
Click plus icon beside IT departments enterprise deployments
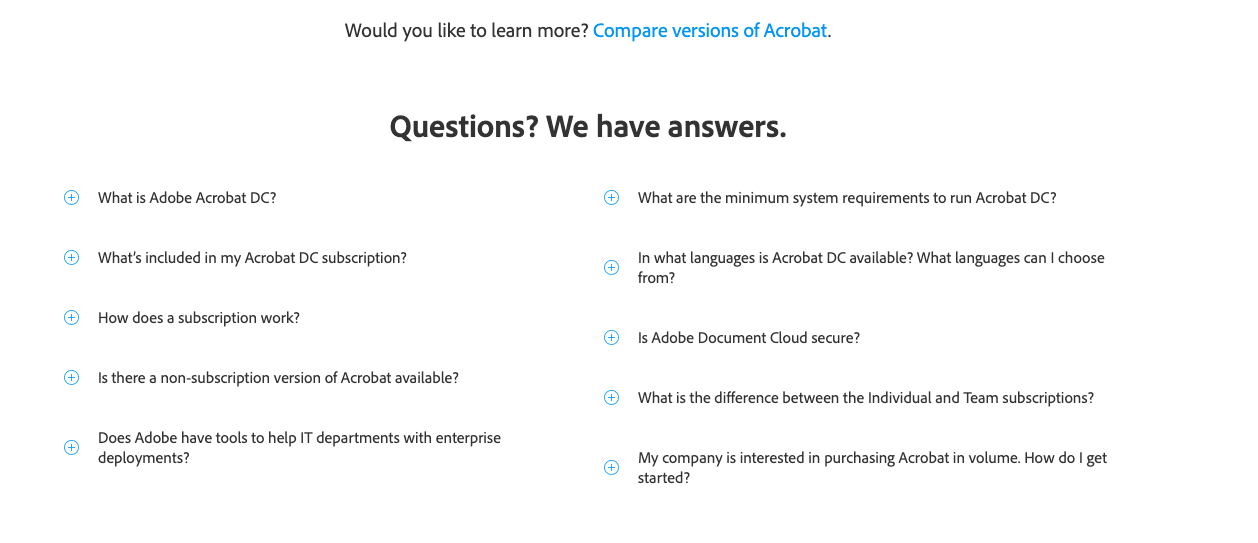71,448
